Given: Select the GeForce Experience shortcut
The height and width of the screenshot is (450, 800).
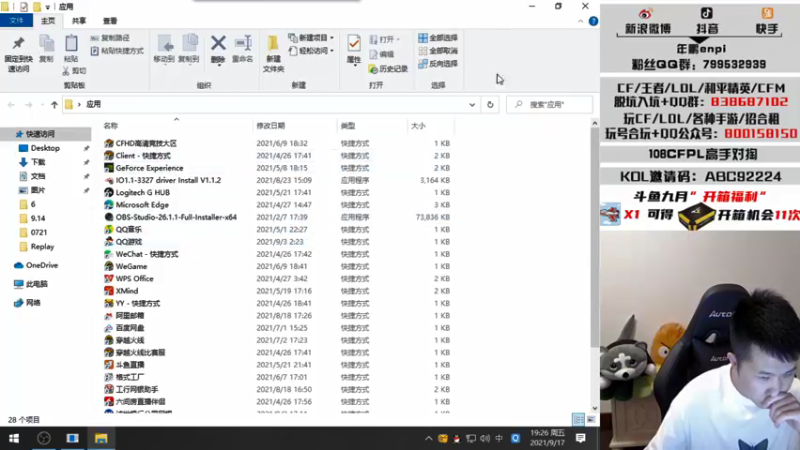Looking at the screenshot, I should (x=149, y=168).
